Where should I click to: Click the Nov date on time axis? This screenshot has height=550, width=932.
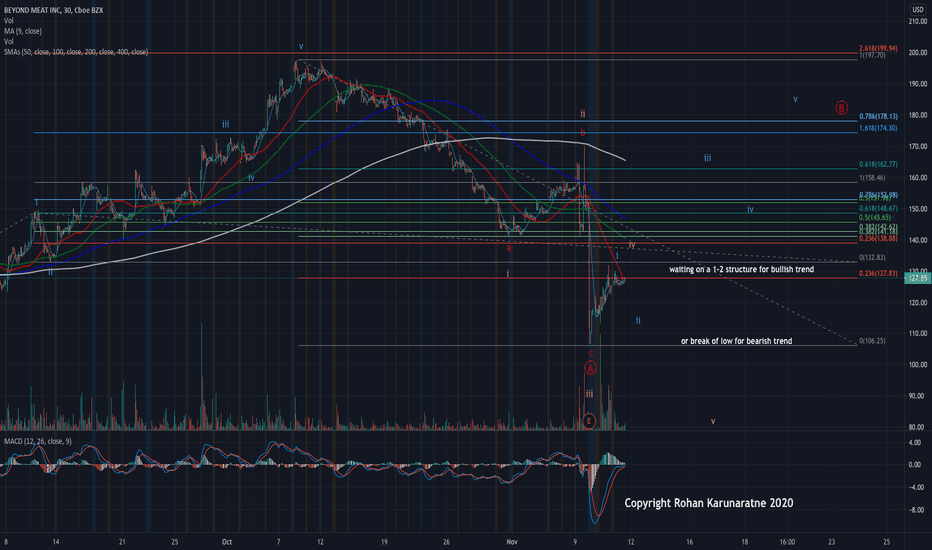point(512,542)
